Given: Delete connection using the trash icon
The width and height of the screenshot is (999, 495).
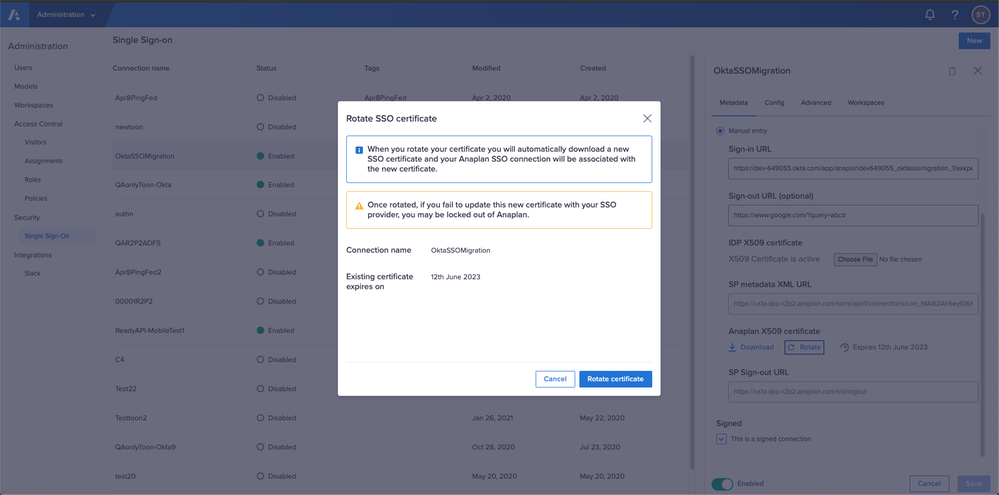Looking at the screenshot, I should (x=952, y=71).
